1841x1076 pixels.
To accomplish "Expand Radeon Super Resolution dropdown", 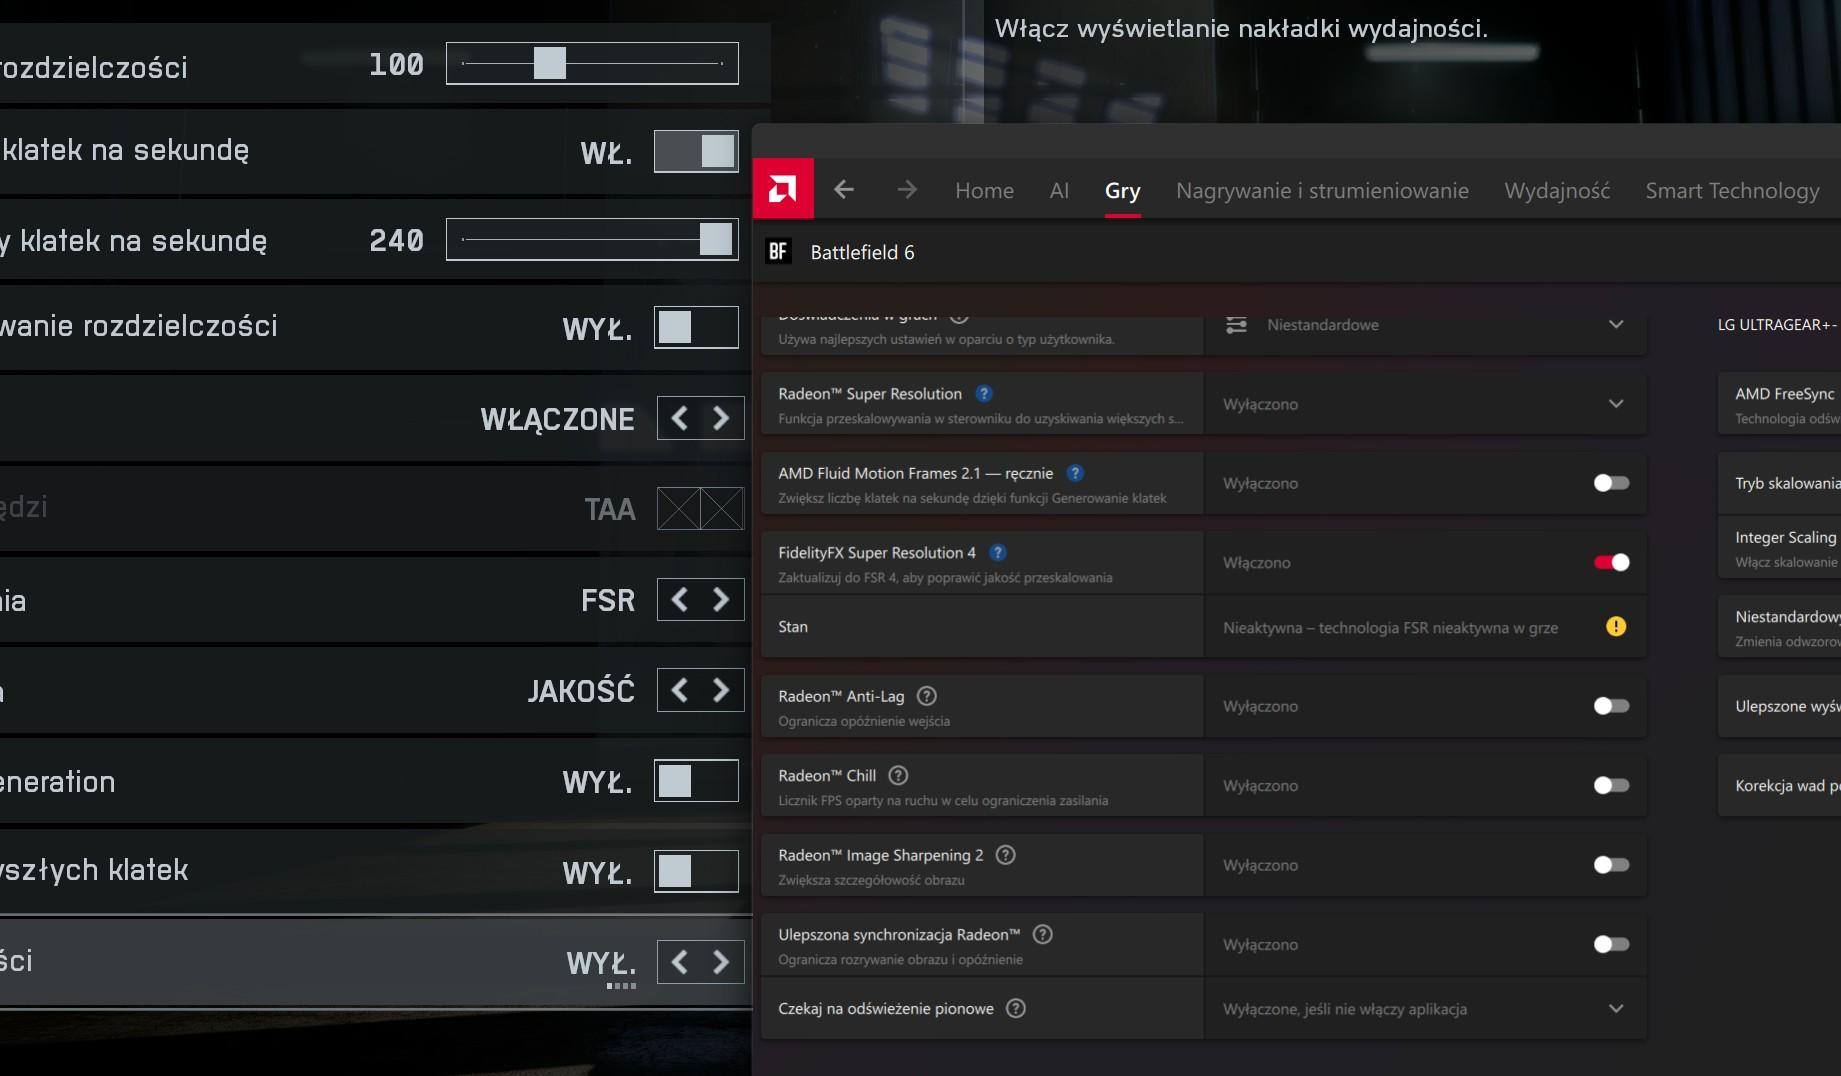I will 1616,404.
